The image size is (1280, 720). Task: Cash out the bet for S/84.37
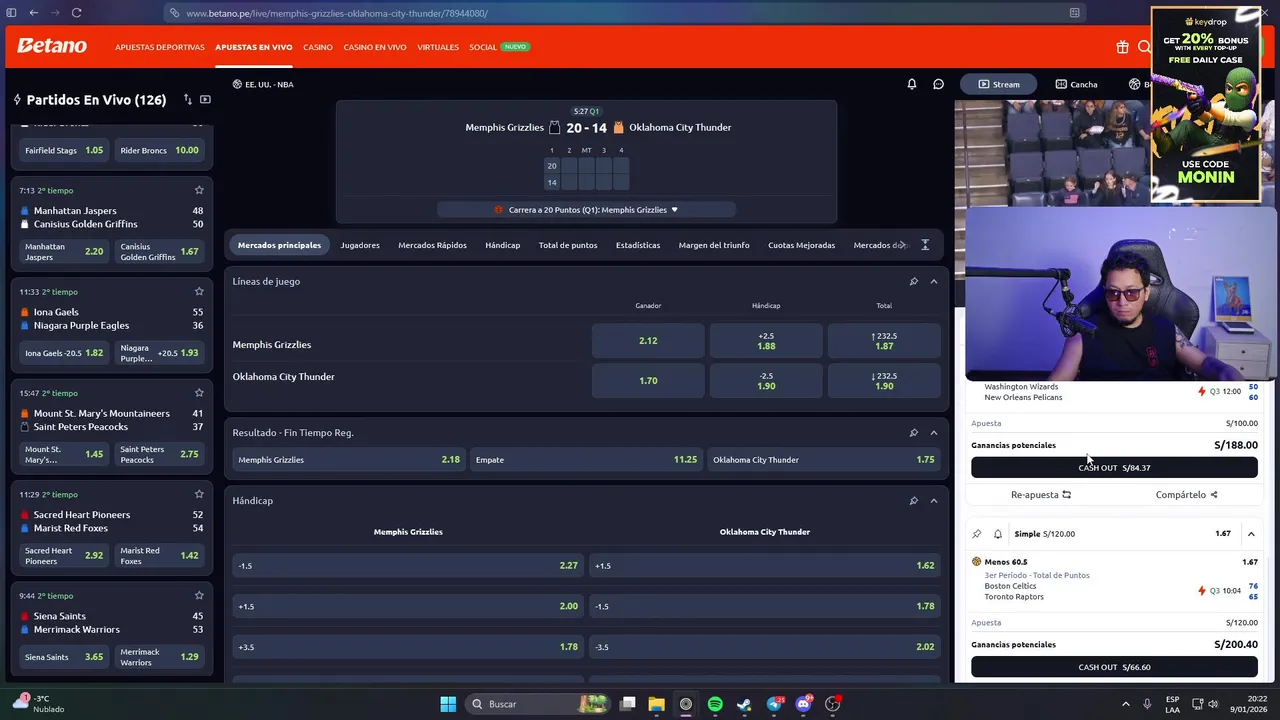(1114, 468)
